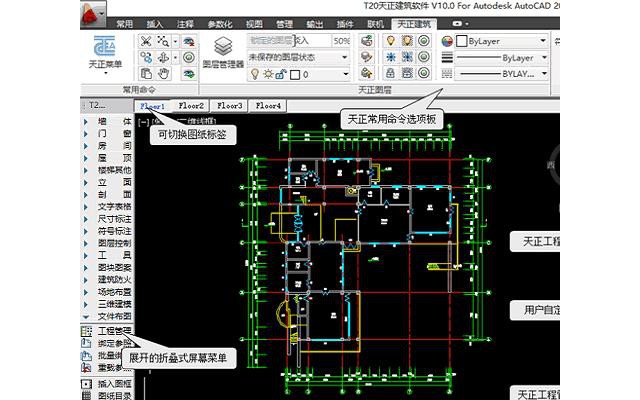Click the scissors-shaped trim icon in 常用命令
Viewport: 640px width, 400px height.
146,41
